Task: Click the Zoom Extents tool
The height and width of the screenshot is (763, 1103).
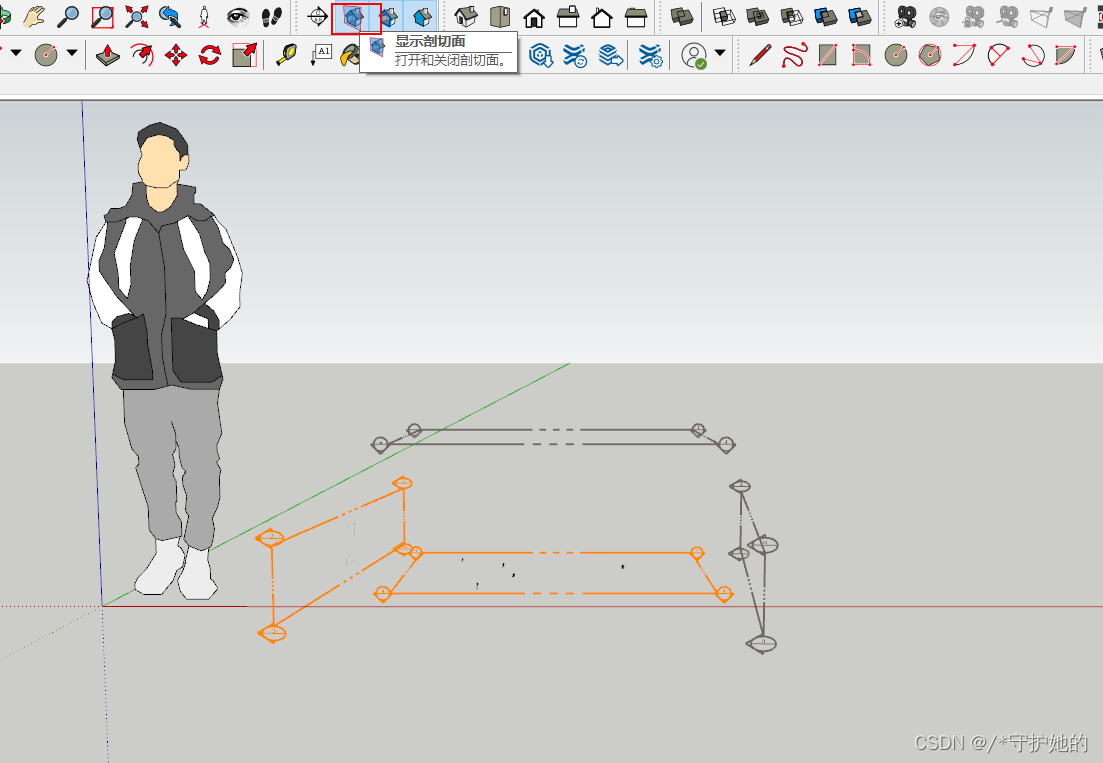Action: 136,16
